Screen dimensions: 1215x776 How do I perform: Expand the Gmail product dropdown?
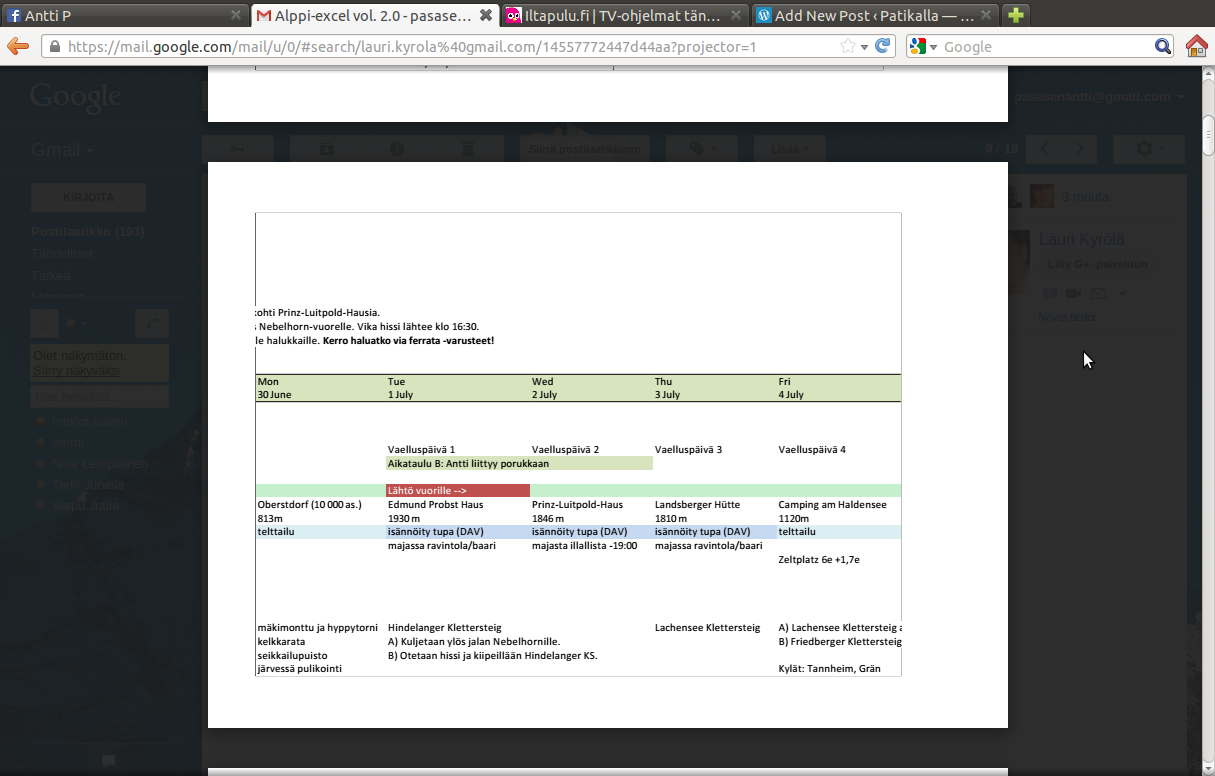pyautogui.click(x=62, y=150)
